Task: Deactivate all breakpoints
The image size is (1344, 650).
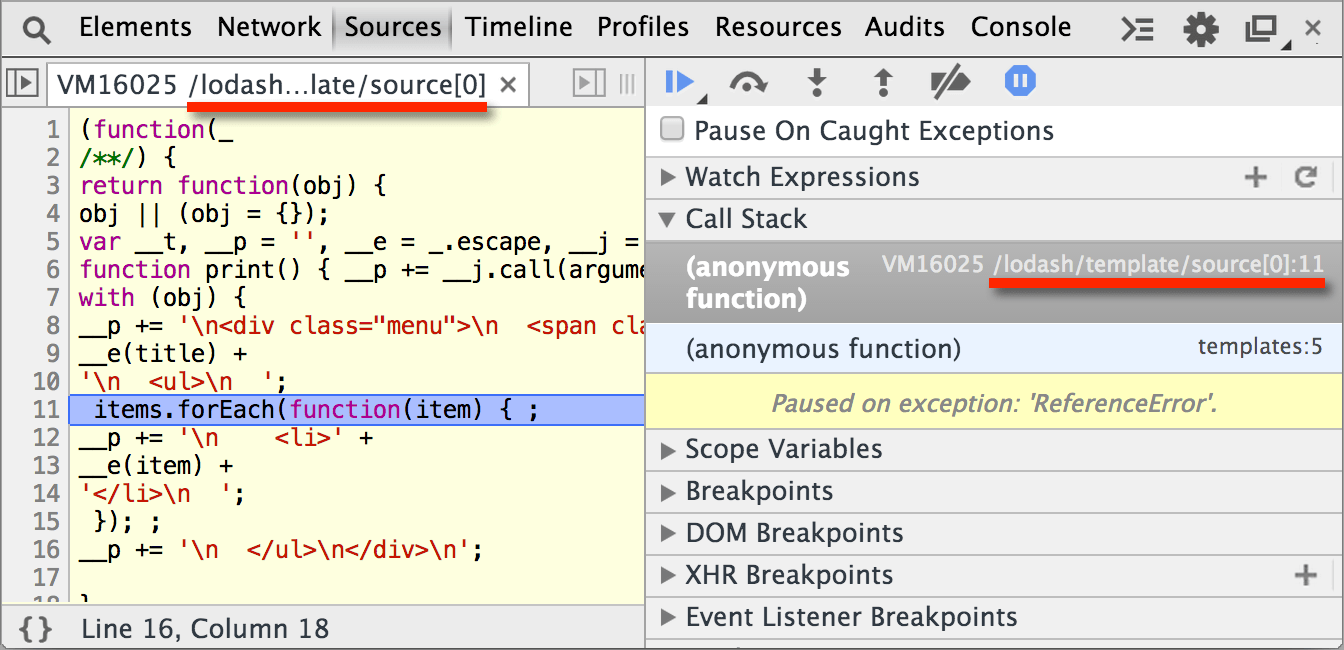Action: pos(950,82)
